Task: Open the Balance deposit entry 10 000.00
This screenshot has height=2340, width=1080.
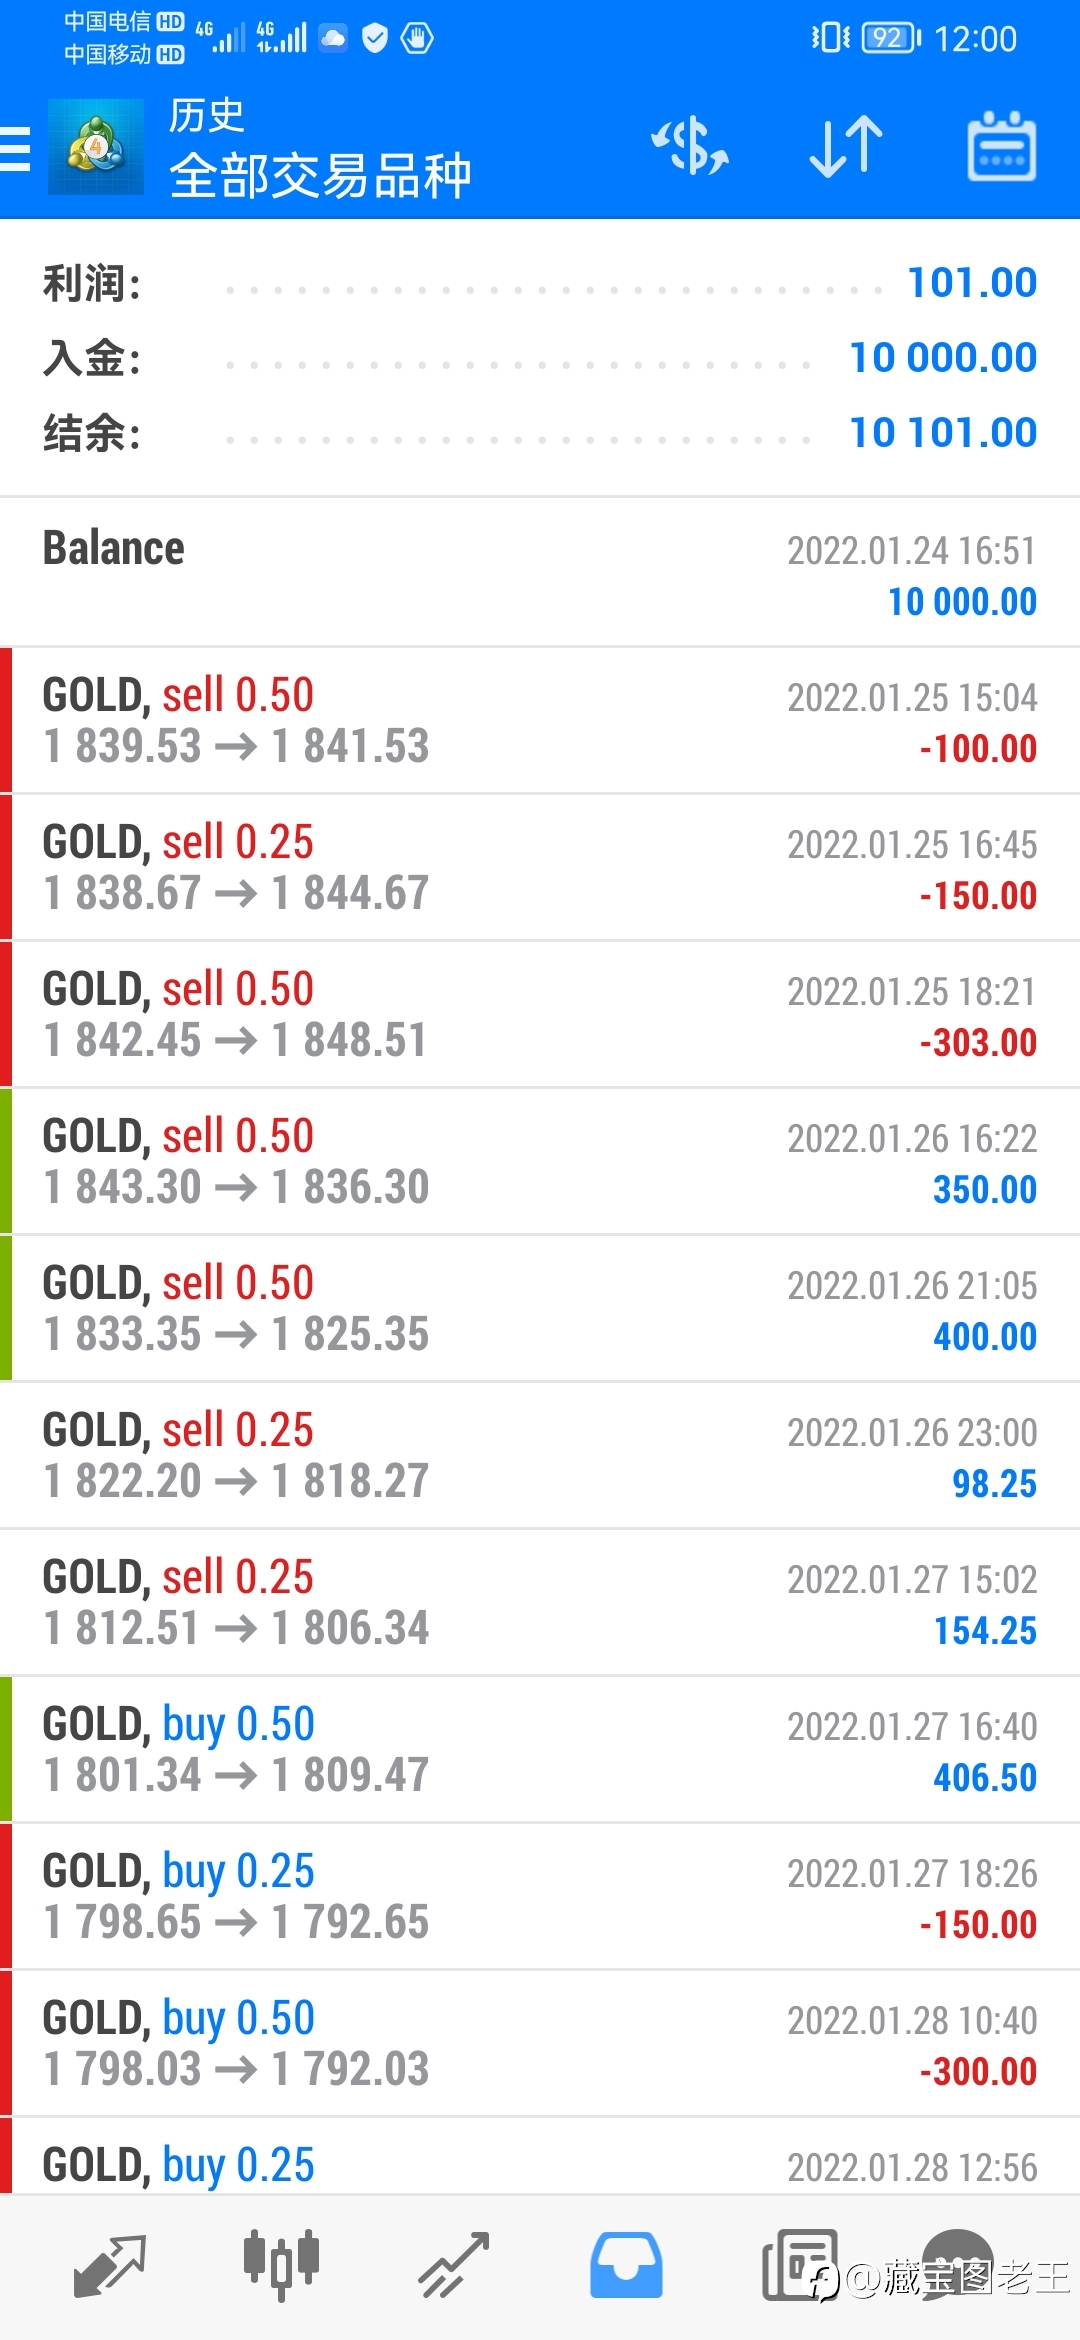Action: pos(540,572)
